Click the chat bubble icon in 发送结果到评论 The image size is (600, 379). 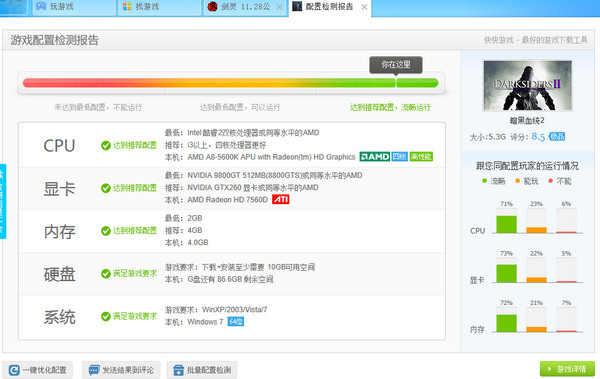coord(94,370)
